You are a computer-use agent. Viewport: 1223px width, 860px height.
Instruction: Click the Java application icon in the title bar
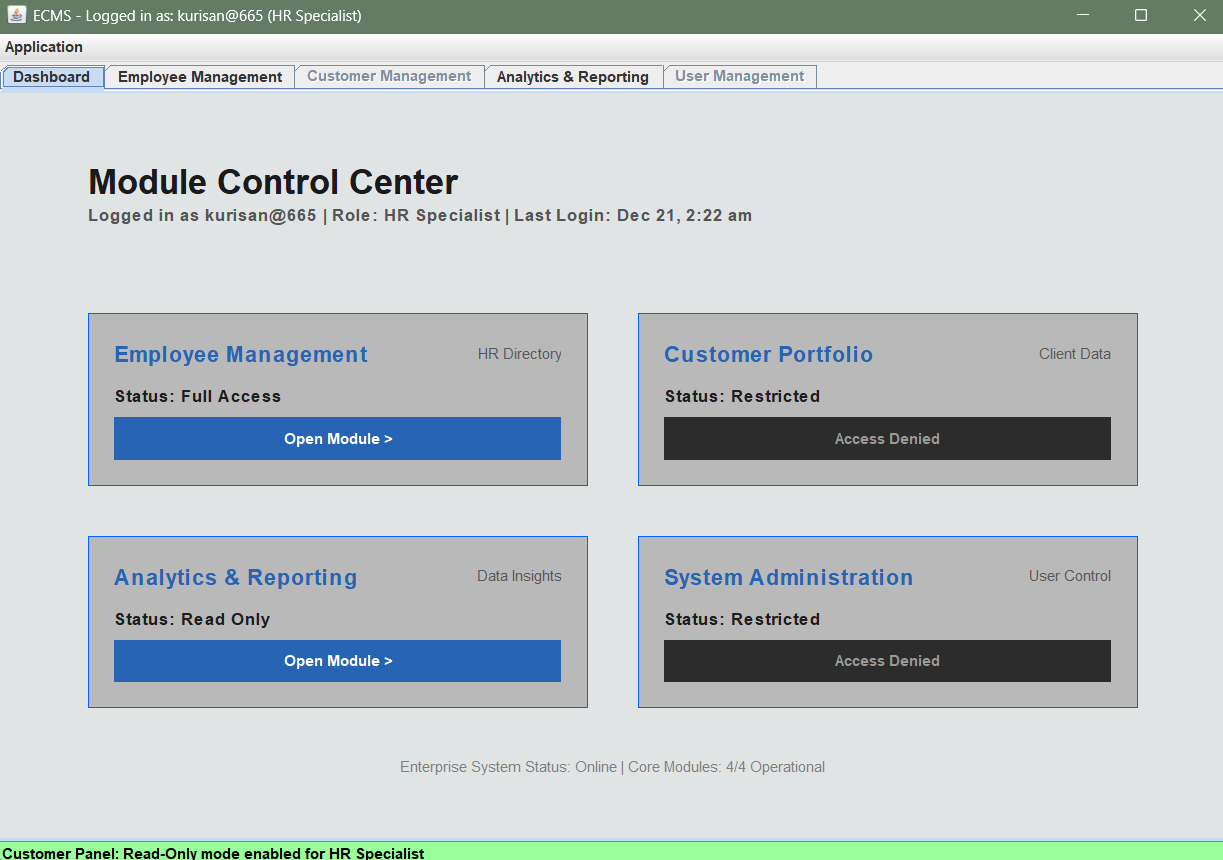pyautogui.click(x=14, y=15)
